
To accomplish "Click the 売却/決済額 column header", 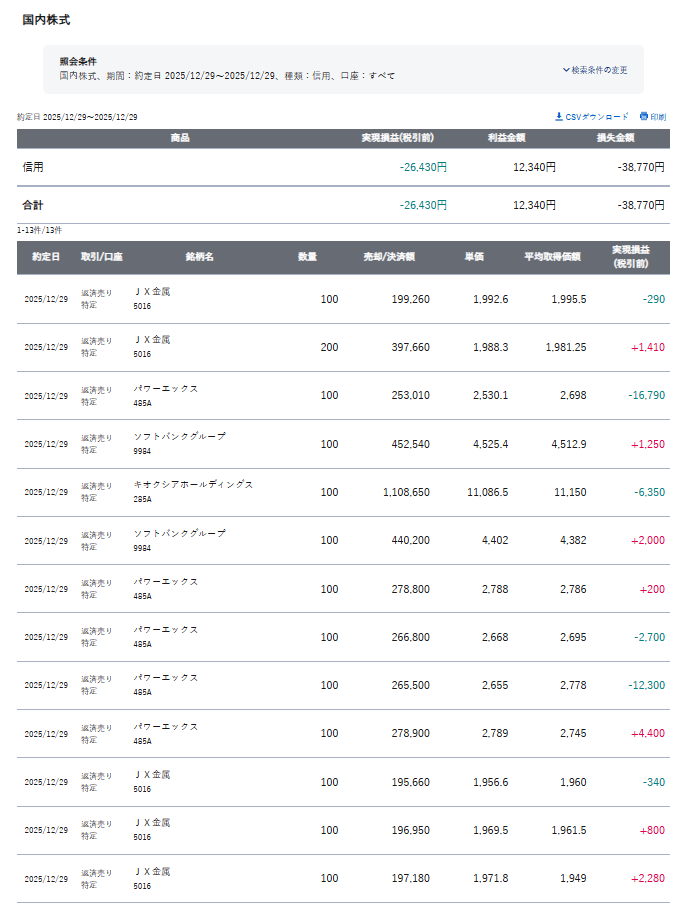I will 389,257.
